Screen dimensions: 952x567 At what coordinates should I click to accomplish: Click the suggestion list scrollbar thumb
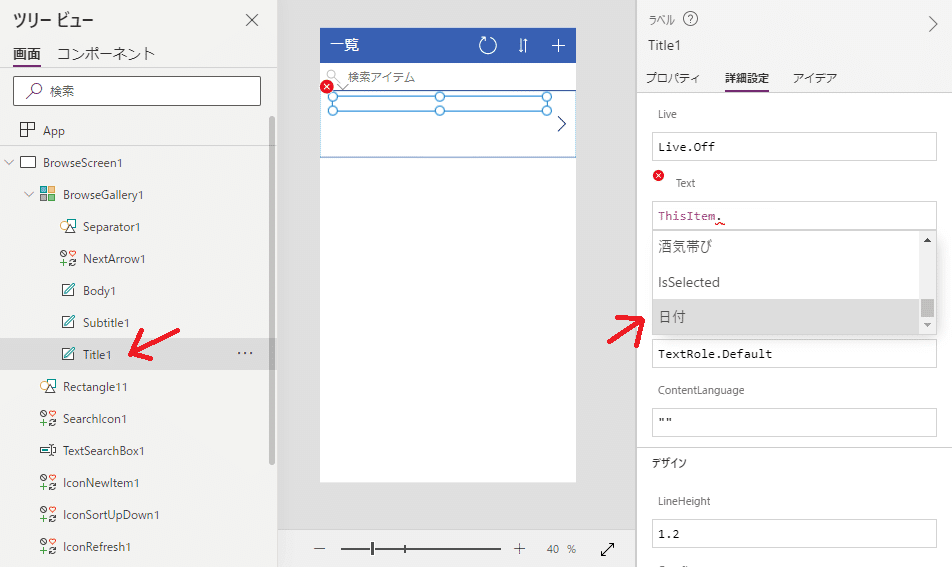pyautogui.click(x=927, y=308)
